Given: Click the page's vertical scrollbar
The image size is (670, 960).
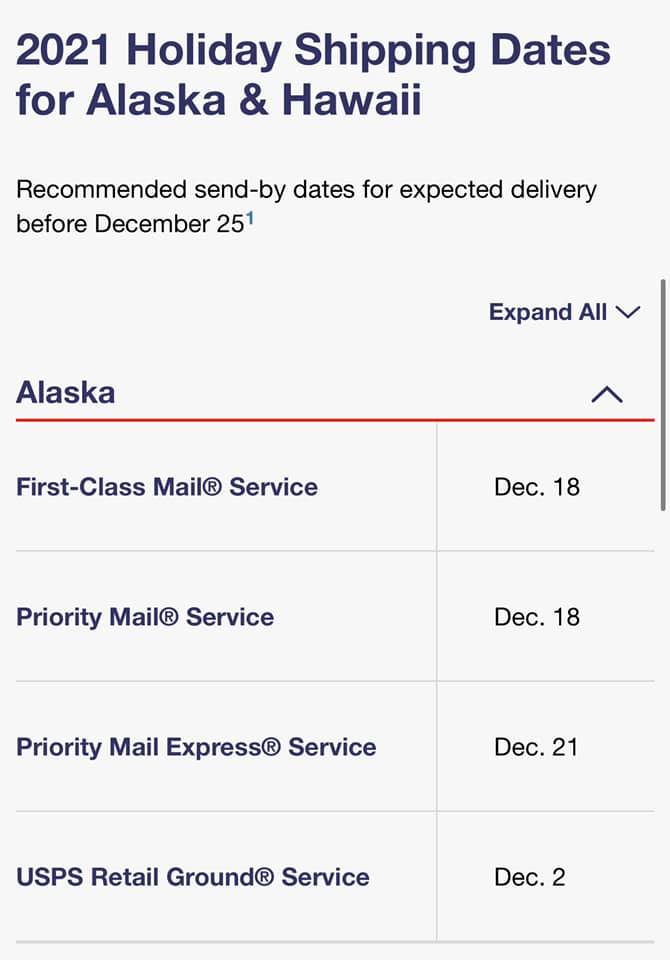Looking at the screenshot, I should (663, 390).
